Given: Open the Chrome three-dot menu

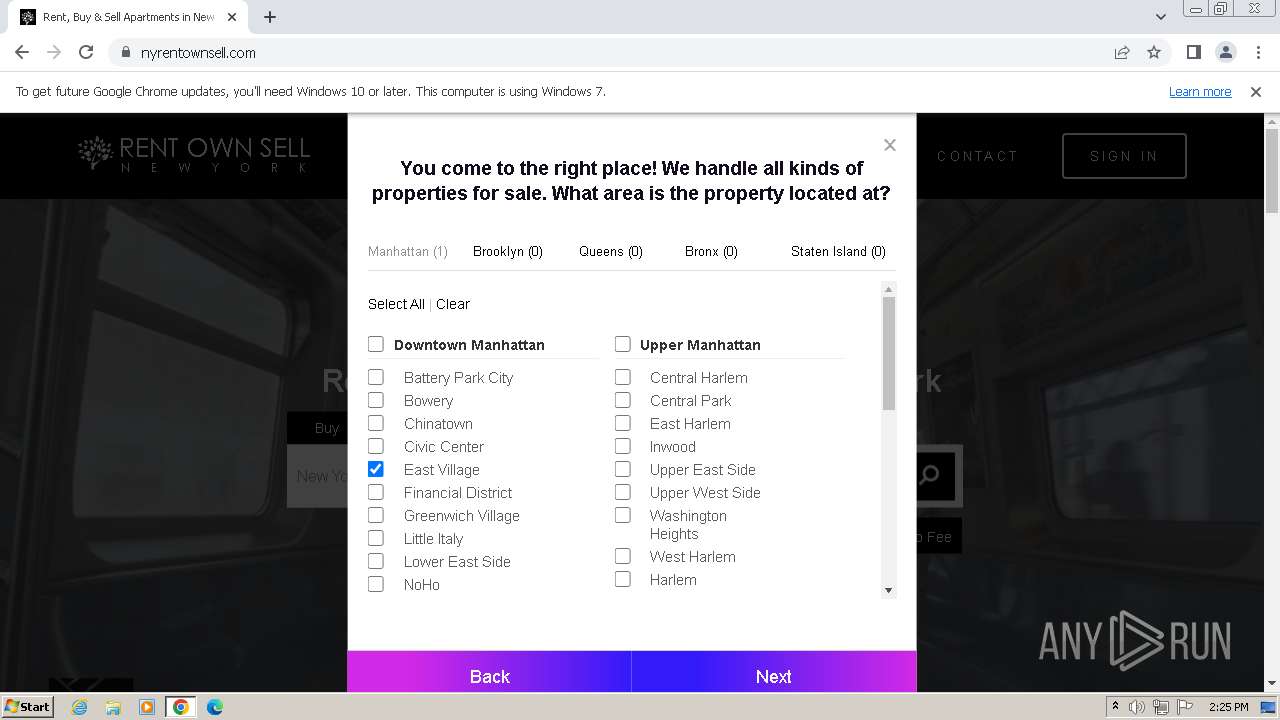Looking at the screenshot, I should [x=1258, y=52].
